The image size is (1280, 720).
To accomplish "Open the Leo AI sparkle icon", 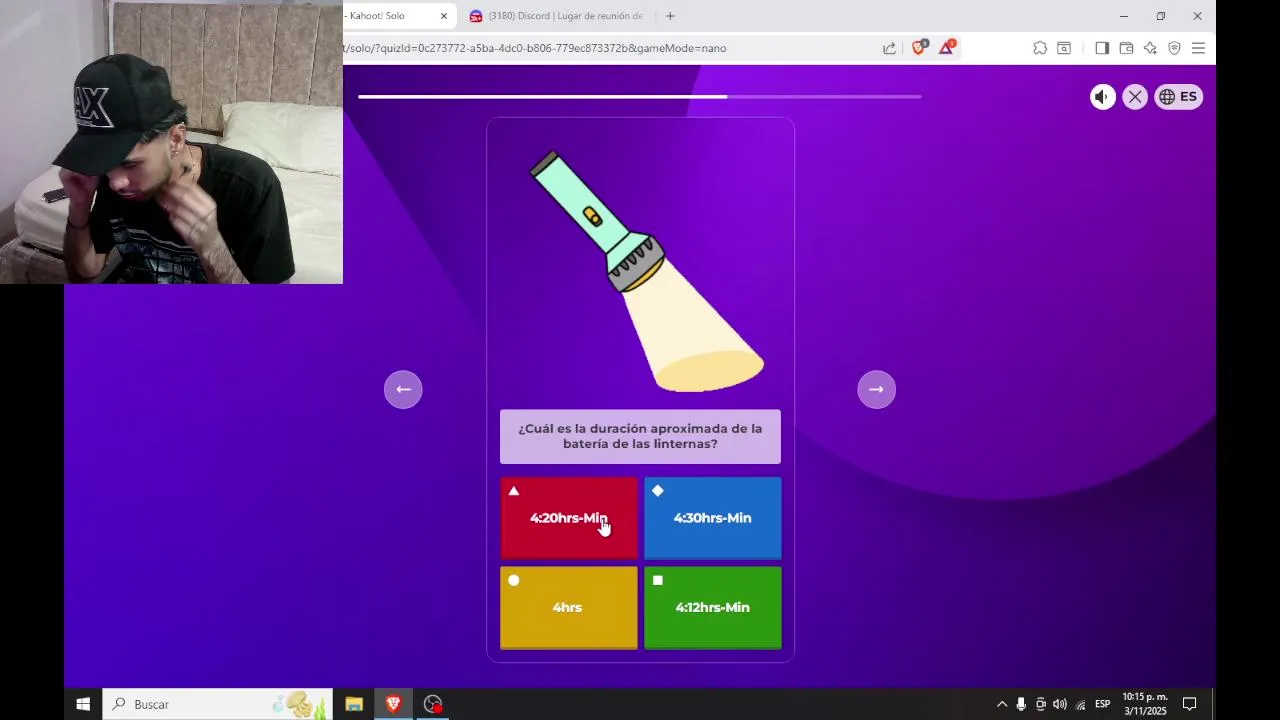I will [x=1150, y=48].
